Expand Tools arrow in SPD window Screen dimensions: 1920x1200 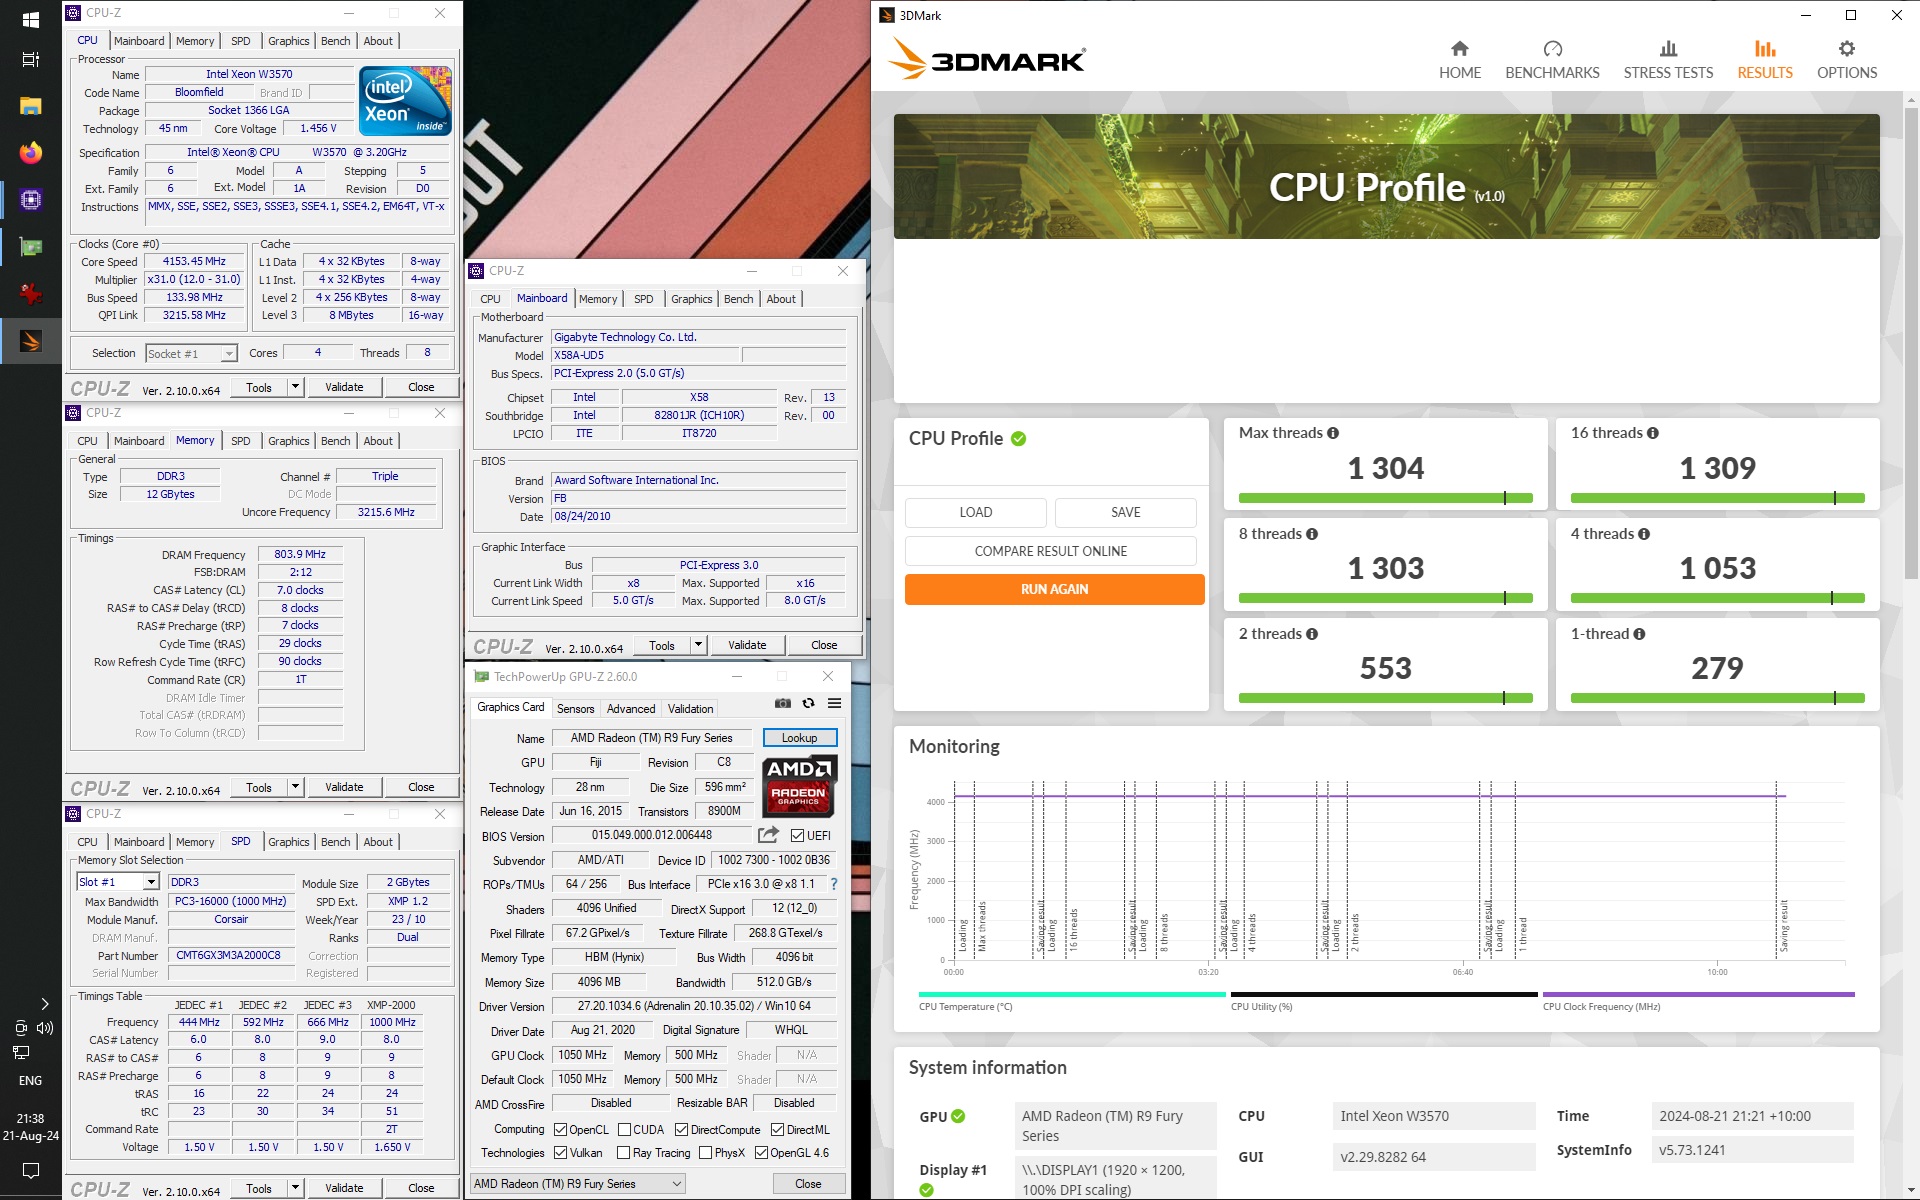295,1188
